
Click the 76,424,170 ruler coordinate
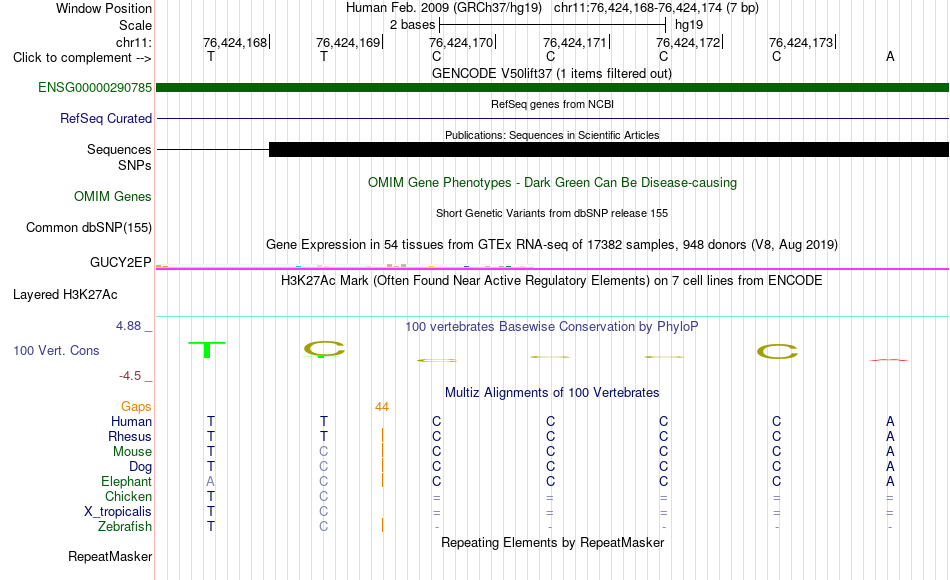point(461,42)
